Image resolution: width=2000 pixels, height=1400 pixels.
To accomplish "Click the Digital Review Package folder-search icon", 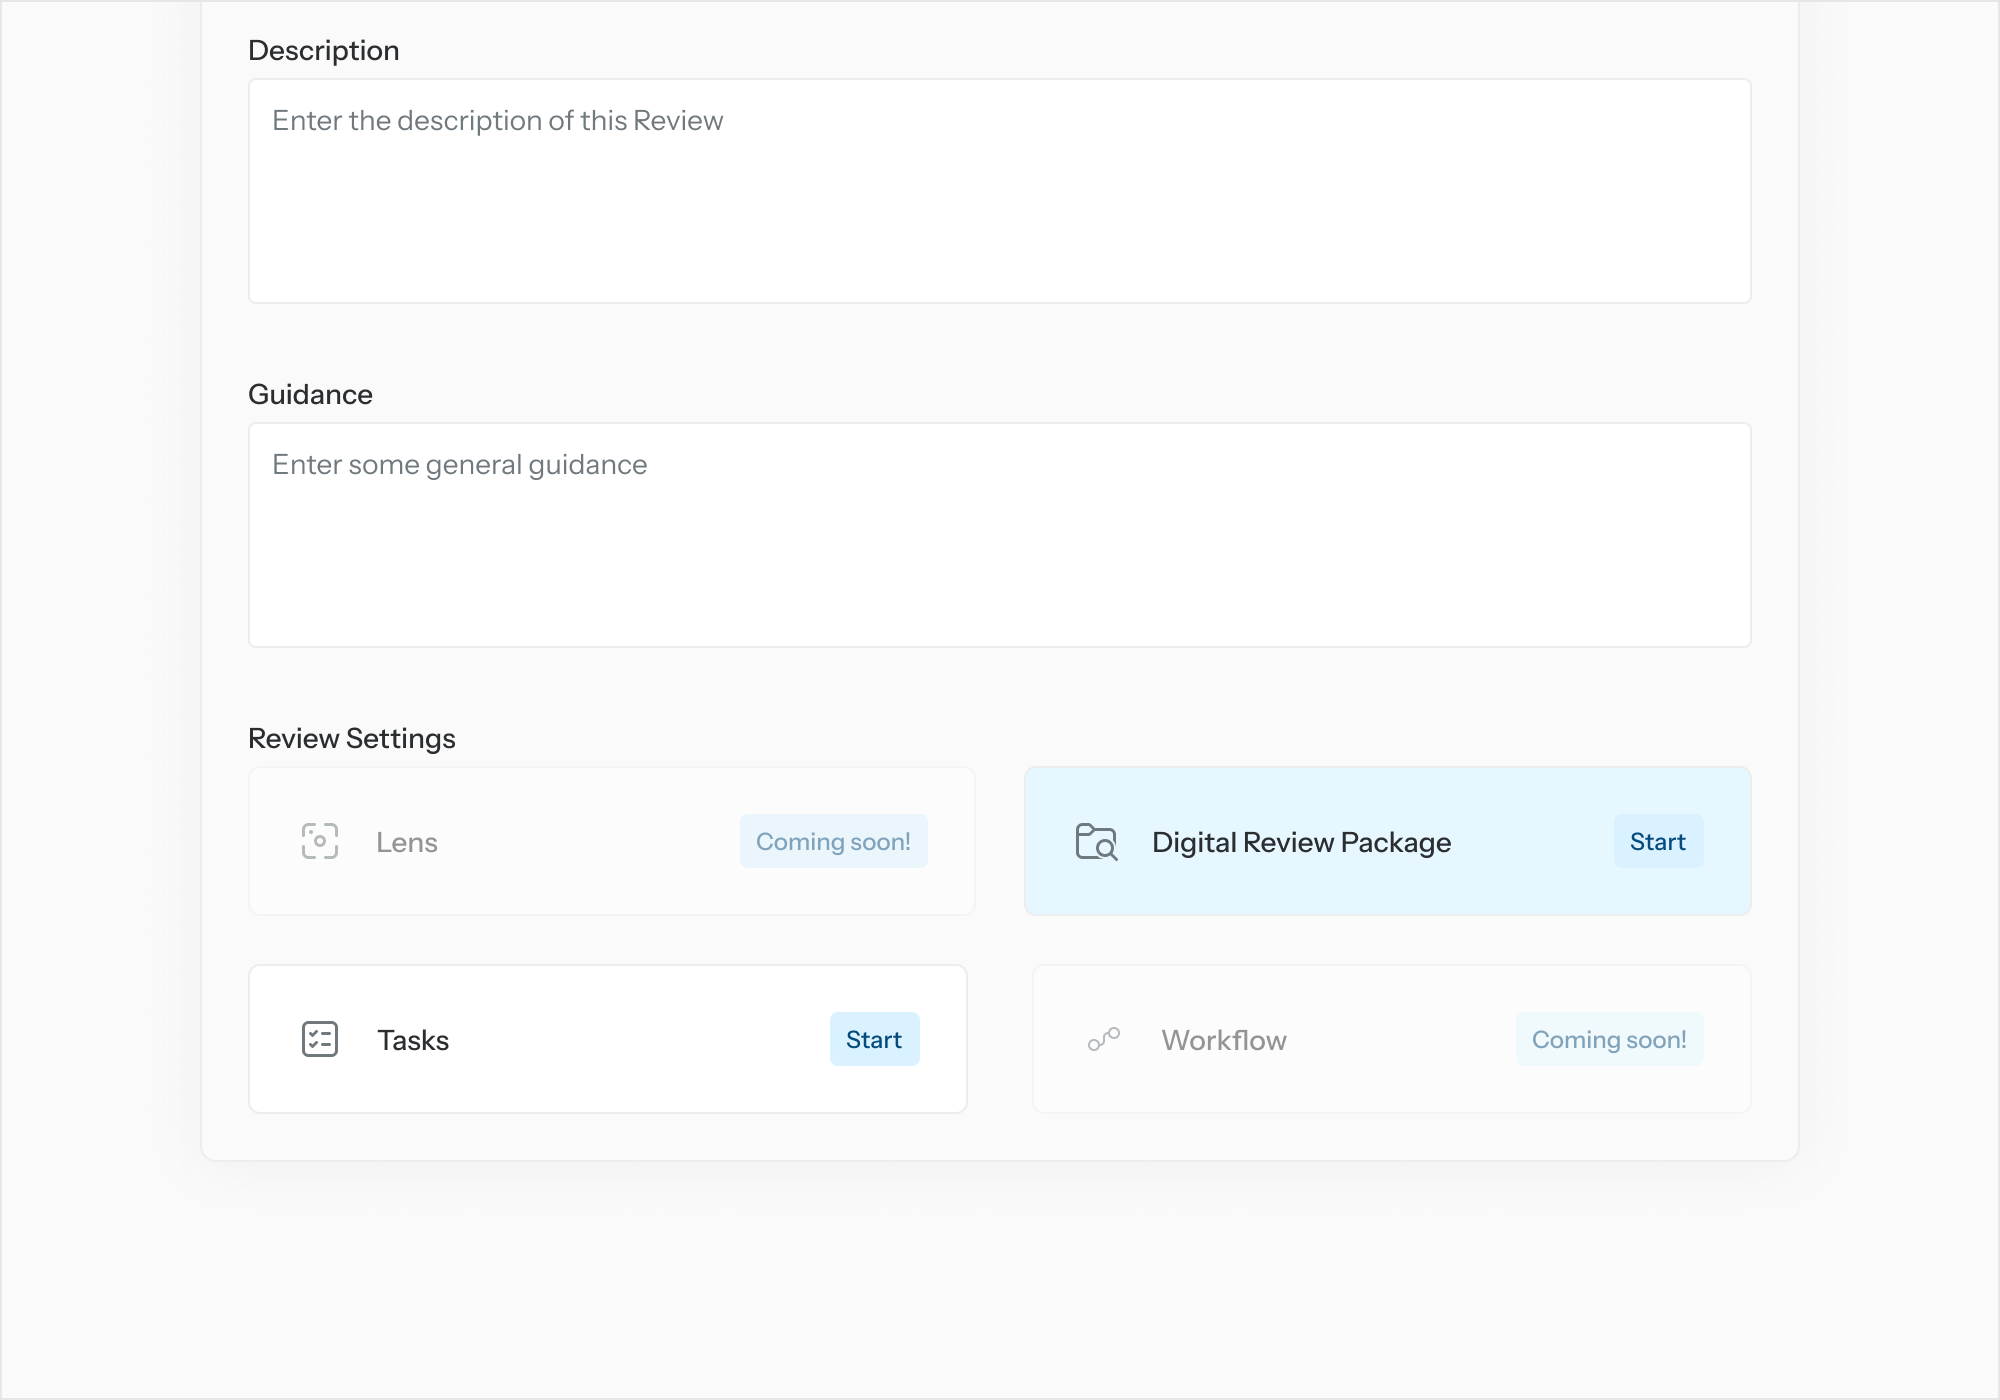I will tap(1096, 841).
